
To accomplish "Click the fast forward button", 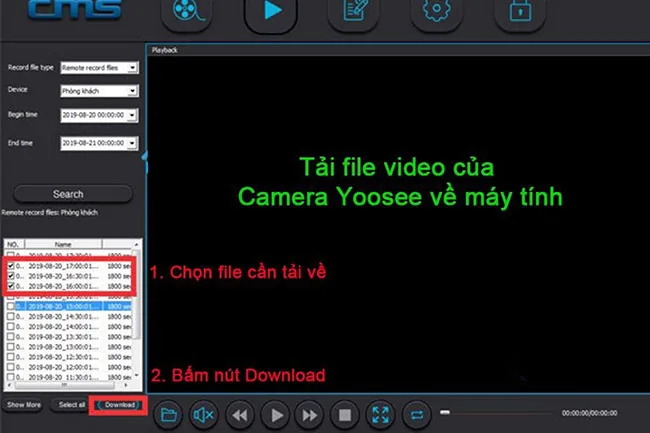I will [310, 414].
